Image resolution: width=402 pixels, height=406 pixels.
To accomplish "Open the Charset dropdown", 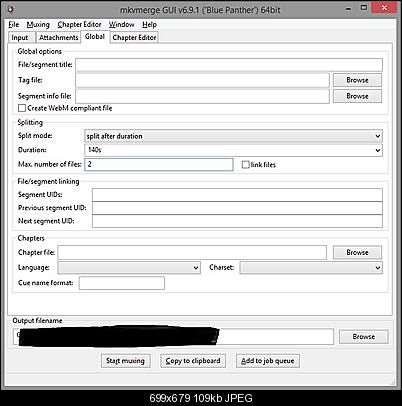I will 311,268.
